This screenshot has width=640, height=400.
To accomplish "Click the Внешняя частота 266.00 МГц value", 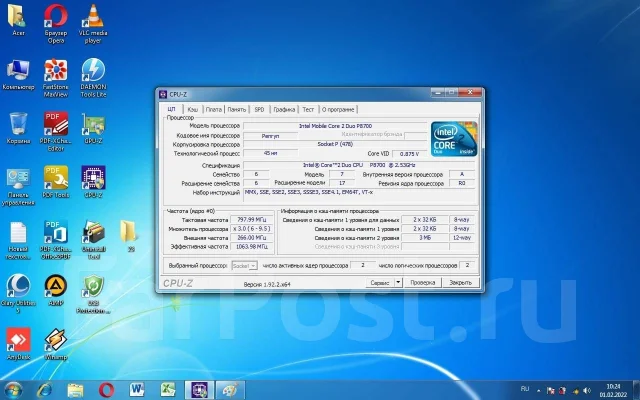I will click(x=252, y=238).
